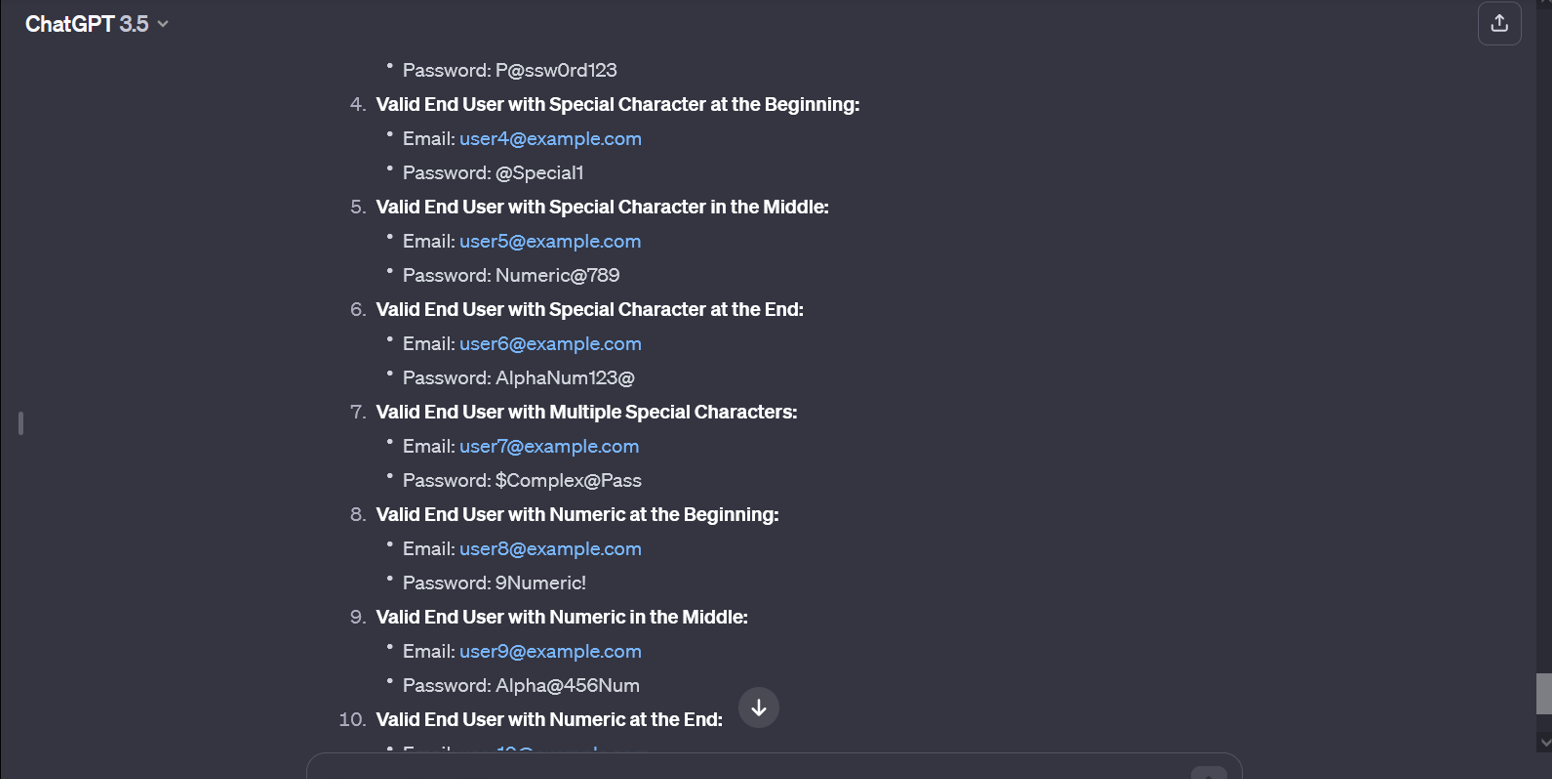The width and height of the screenshot is (1552, 779).
Task: Open the user4@example.com email link
Action: [x=550, y=139]
